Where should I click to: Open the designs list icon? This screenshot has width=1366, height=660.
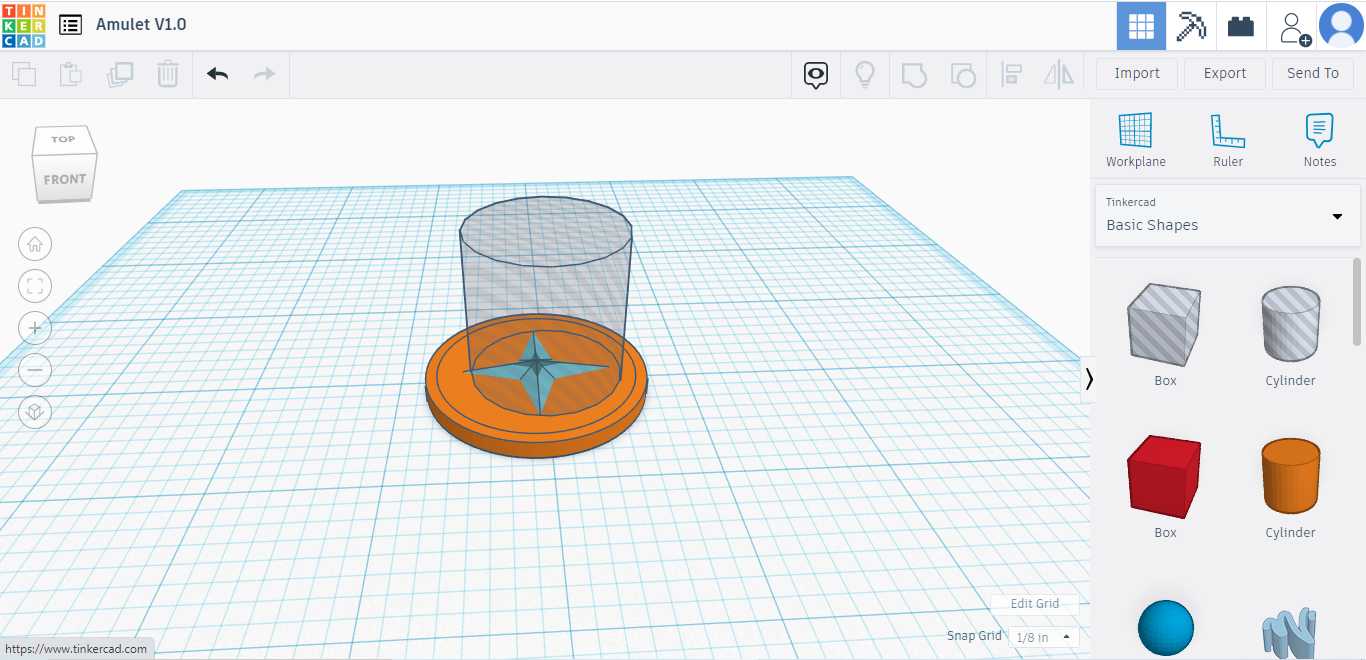pyautogui.click(x=70, y=25)
